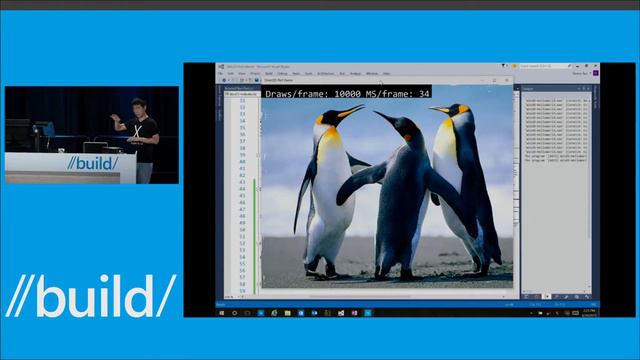Click the Ready status bar text

point(220,304)
